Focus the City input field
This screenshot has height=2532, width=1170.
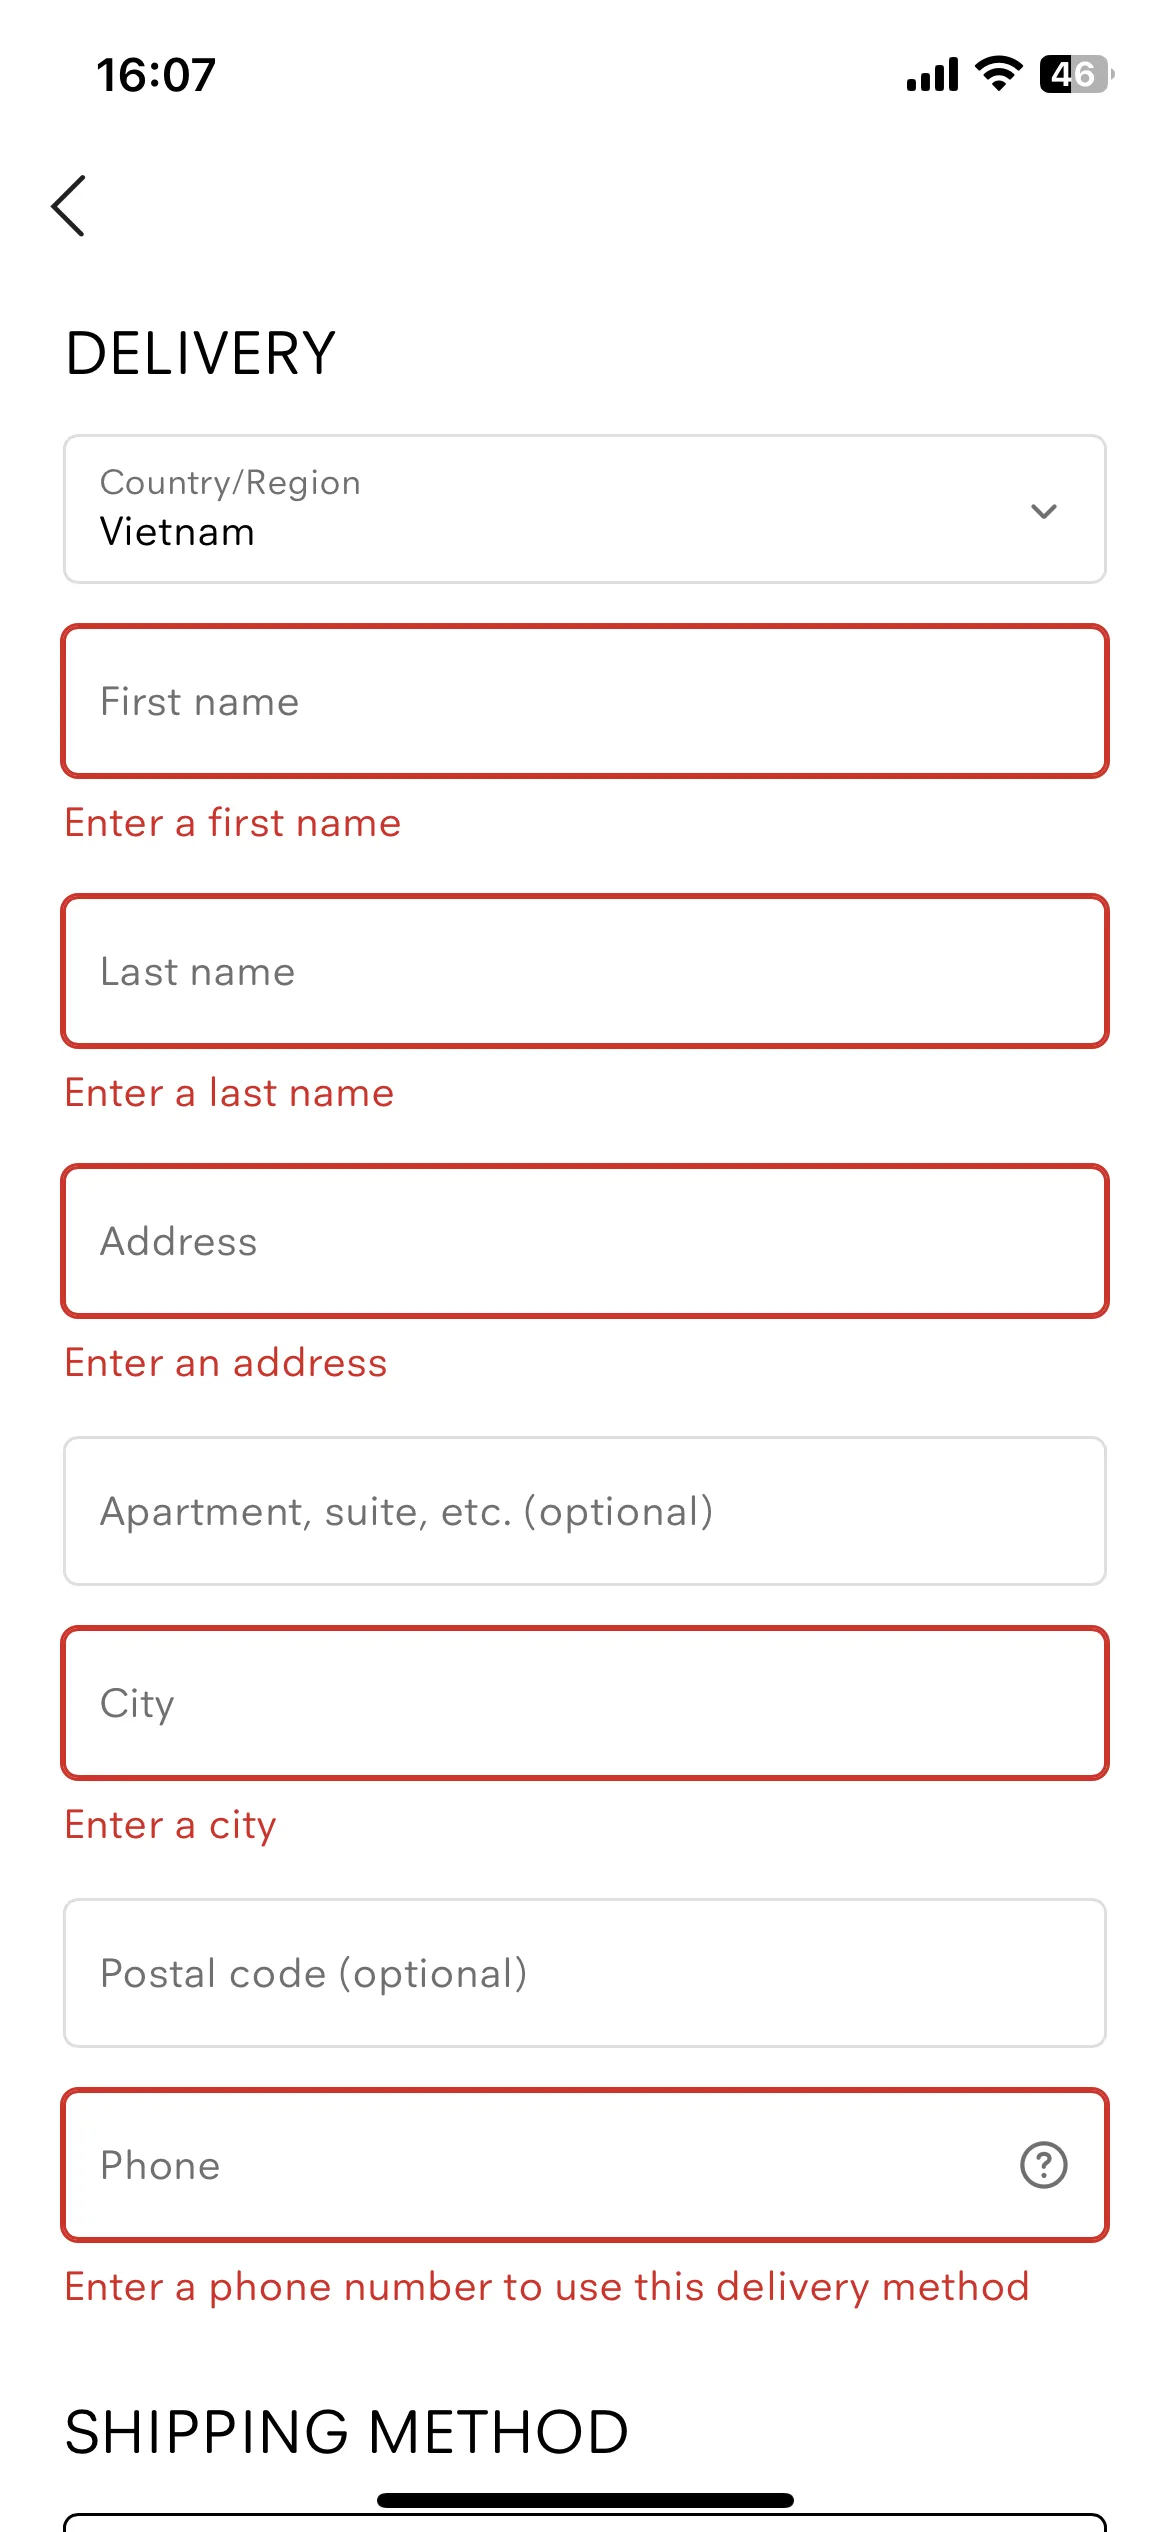(x=585, y=1703)
